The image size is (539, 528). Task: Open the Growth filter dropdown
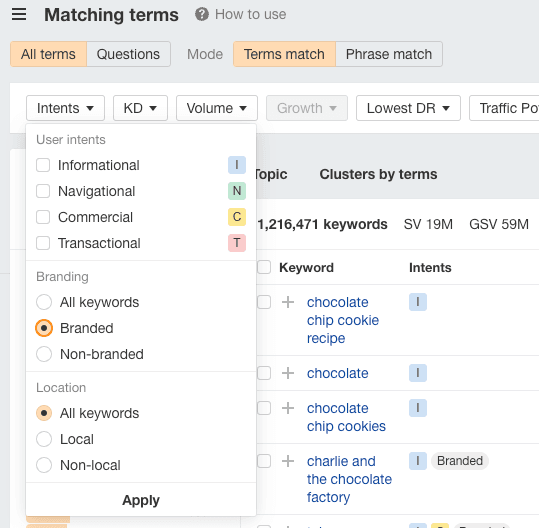pos(307,108)
